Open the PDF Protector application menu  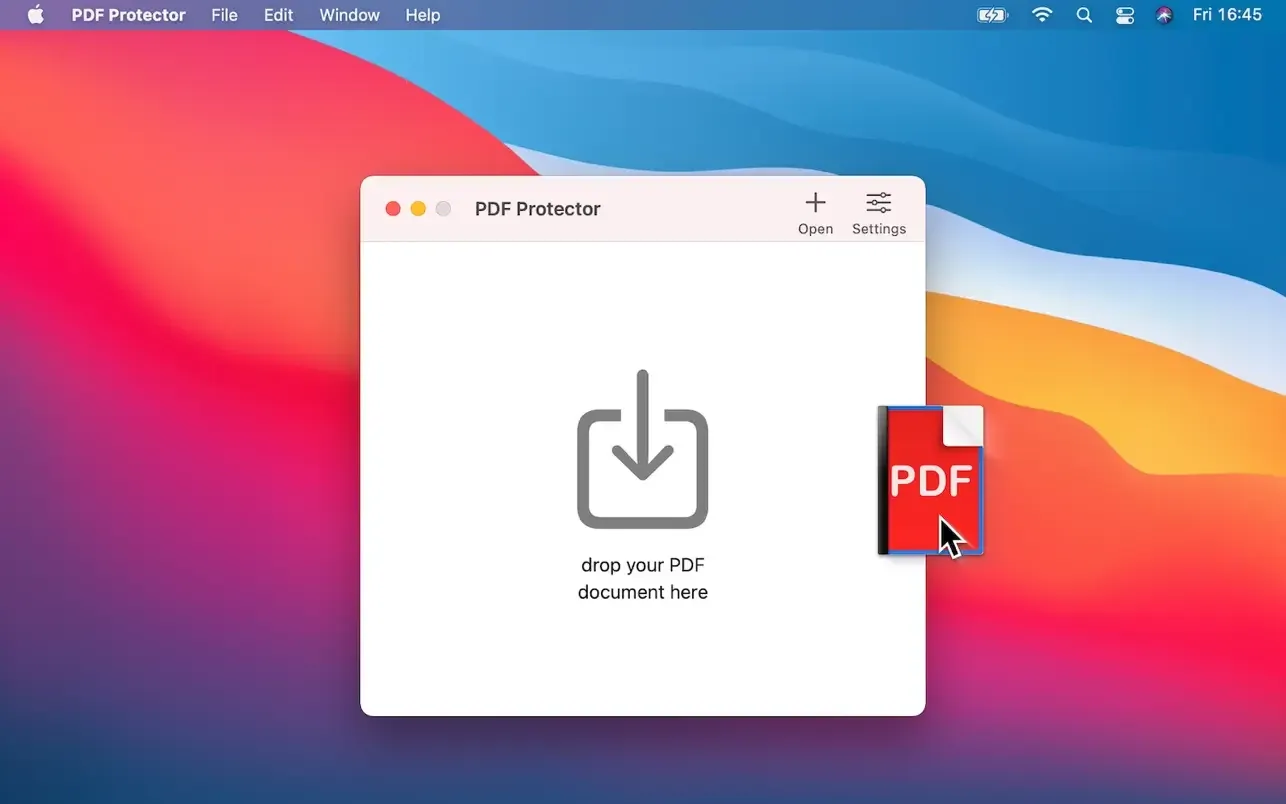[x=128, y=15]
